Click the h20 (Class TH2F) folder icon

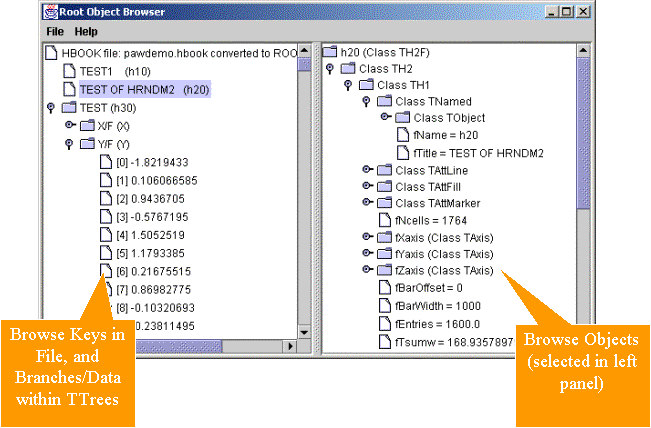click(331, 51)
